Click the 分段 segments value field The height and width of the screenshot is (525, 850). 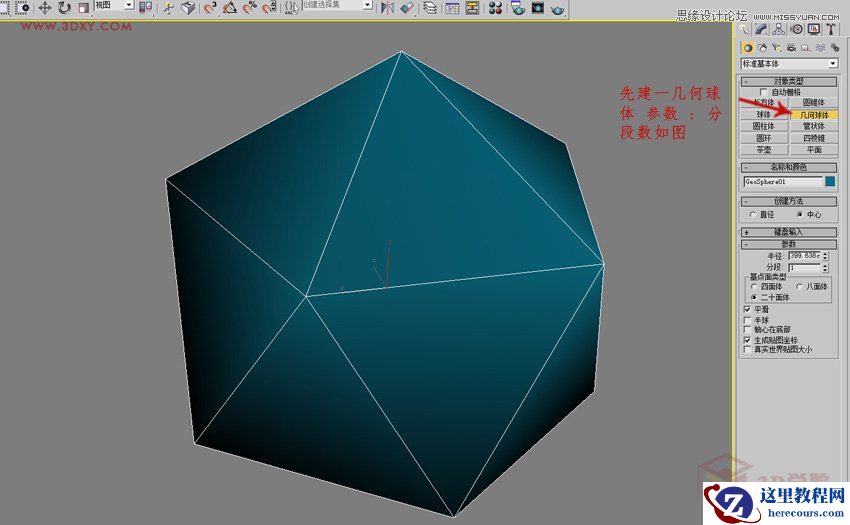click(805, 267)
